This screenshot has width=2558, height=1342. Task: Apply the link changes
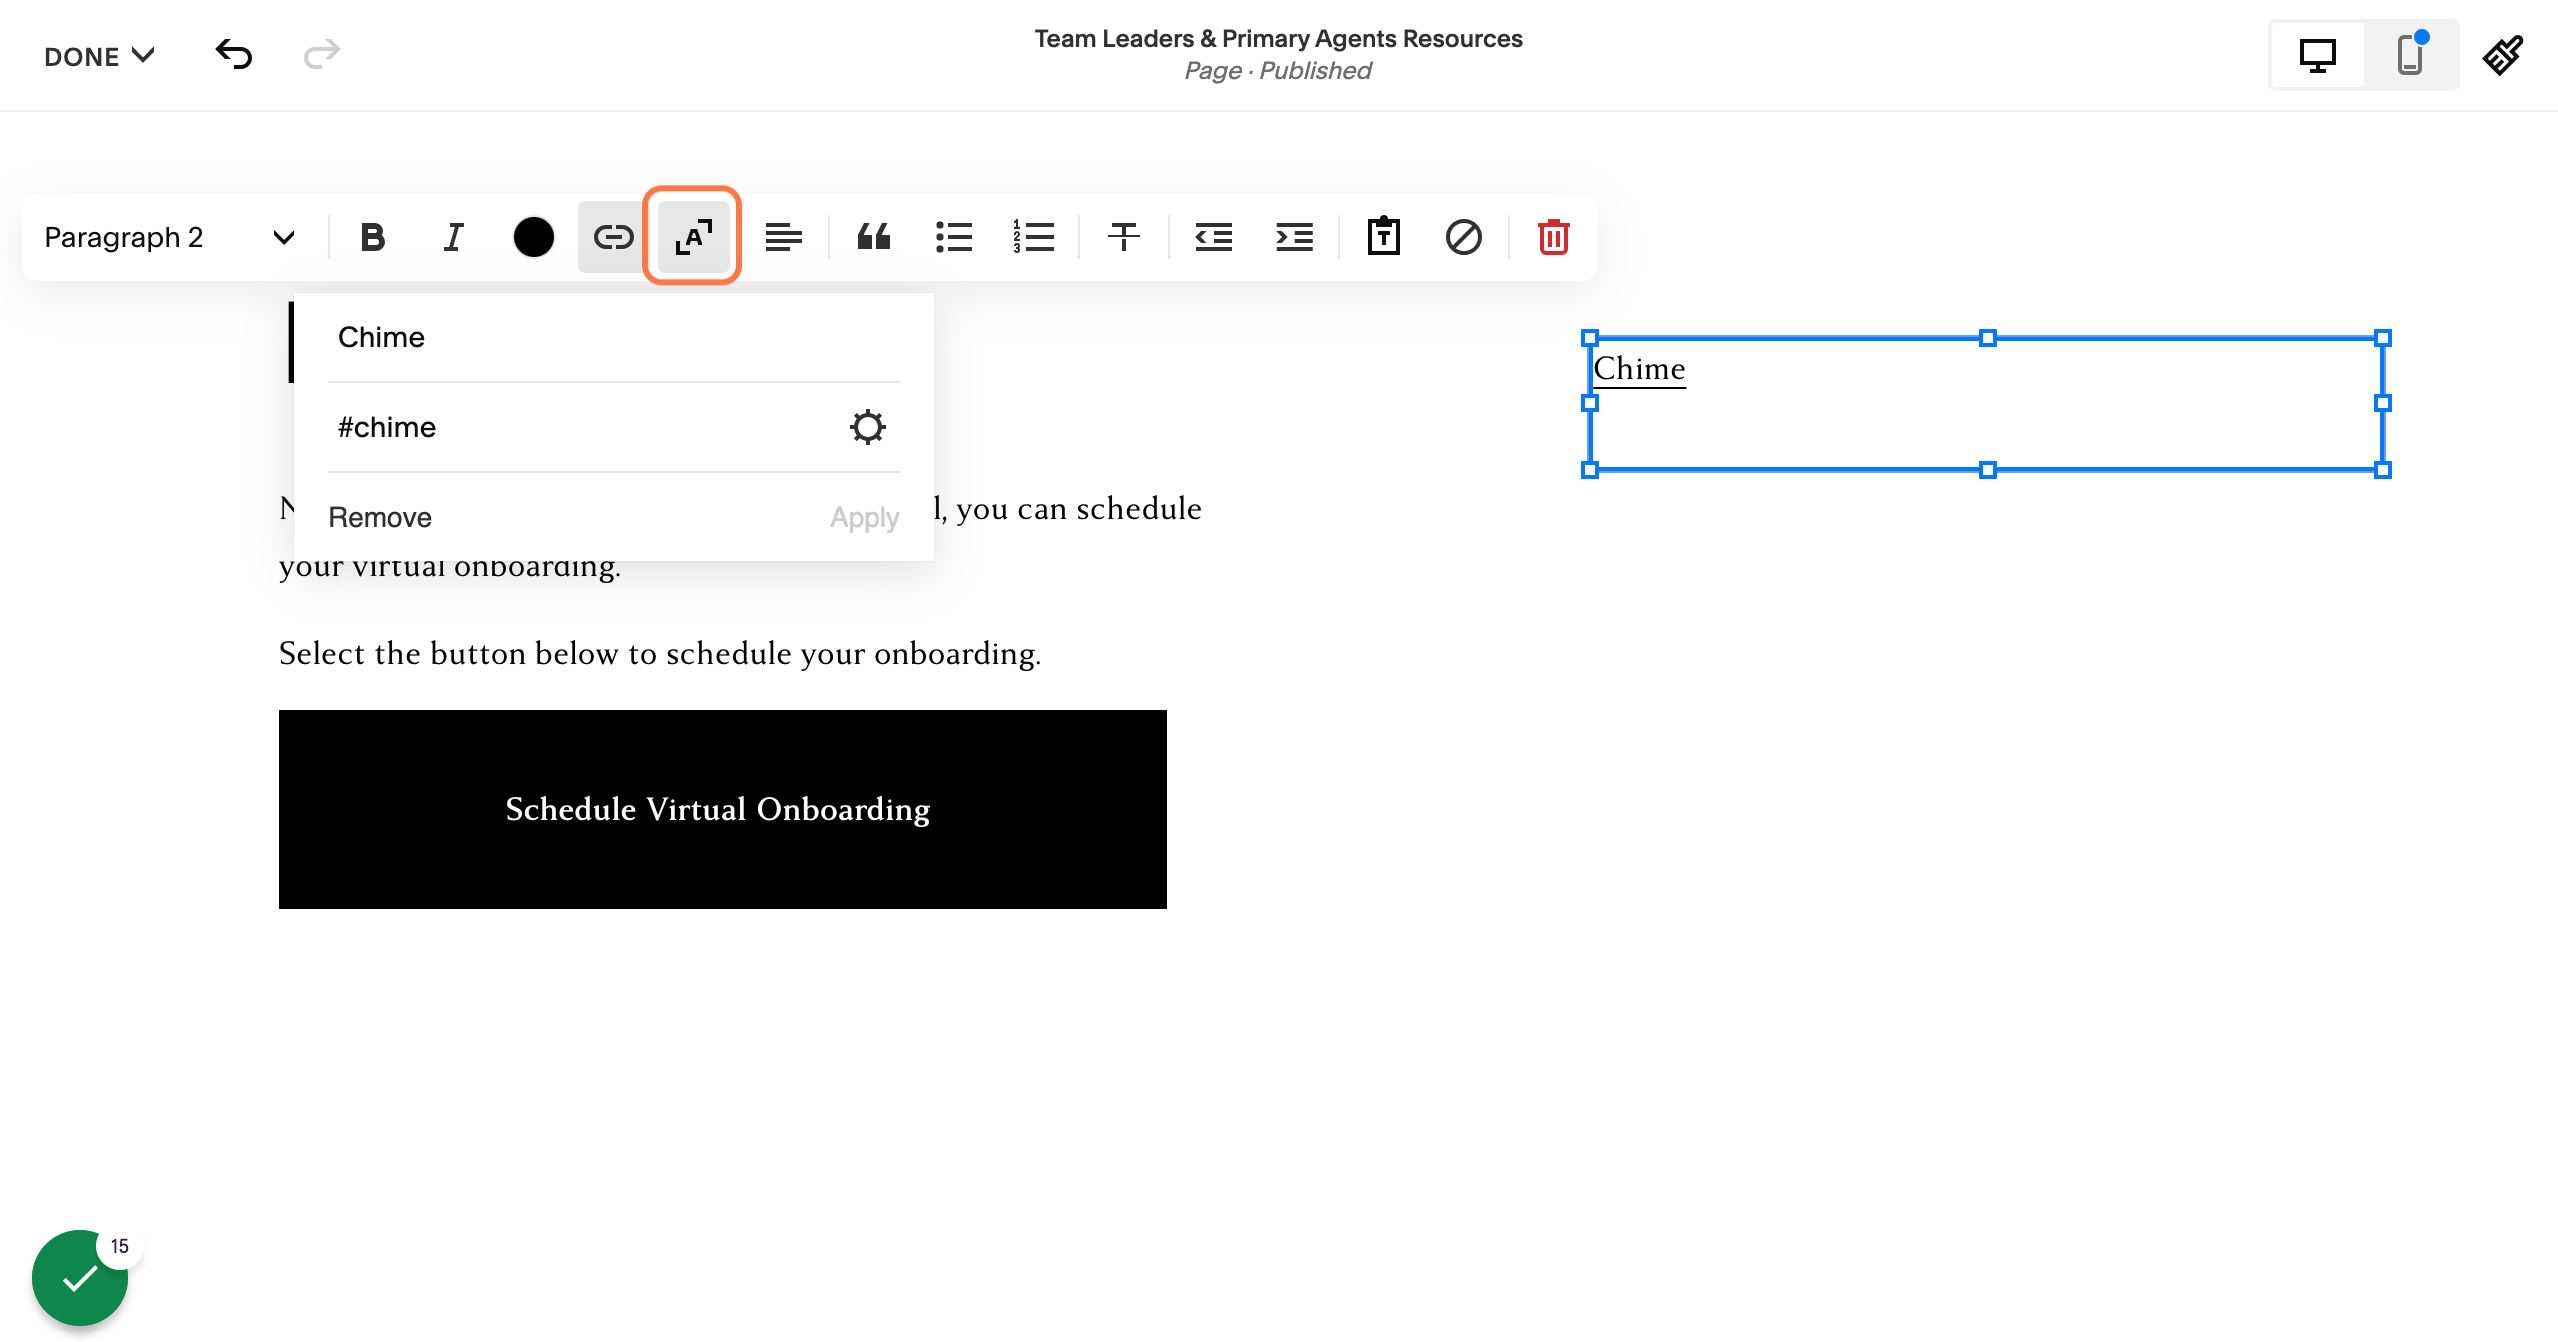[x=864, y=517]
